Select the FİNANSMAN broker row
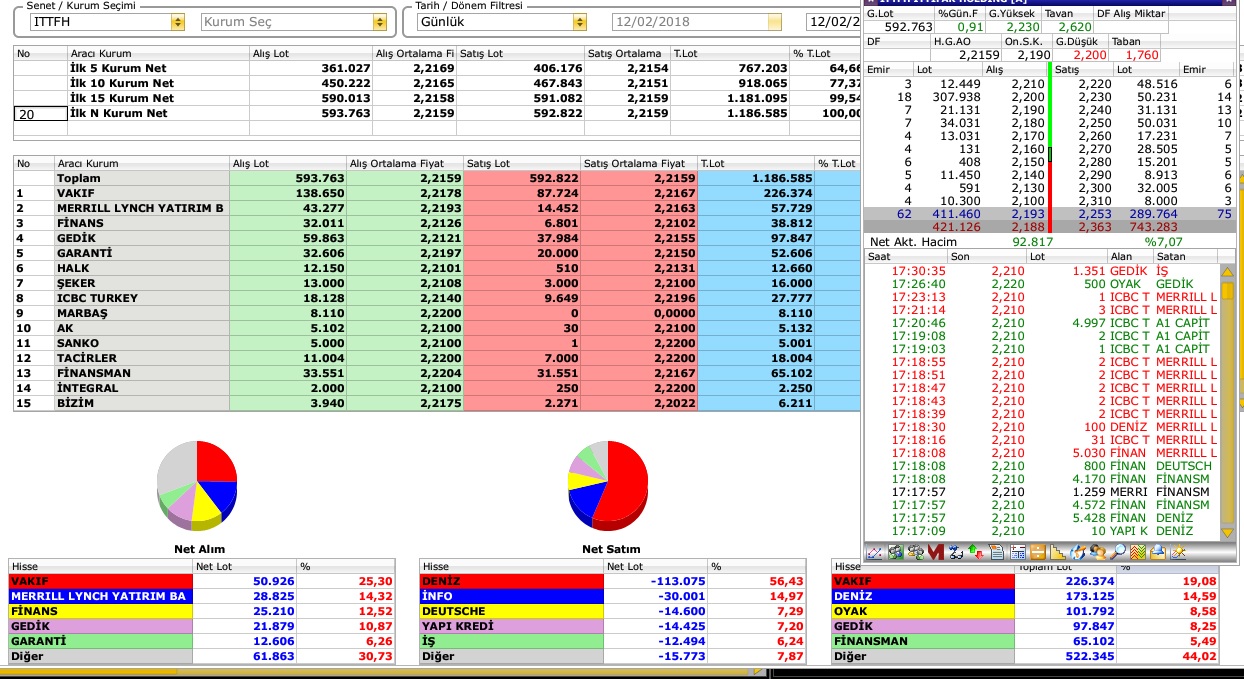1244x679 pixels. pyautogui.click(x=437, y=373)
